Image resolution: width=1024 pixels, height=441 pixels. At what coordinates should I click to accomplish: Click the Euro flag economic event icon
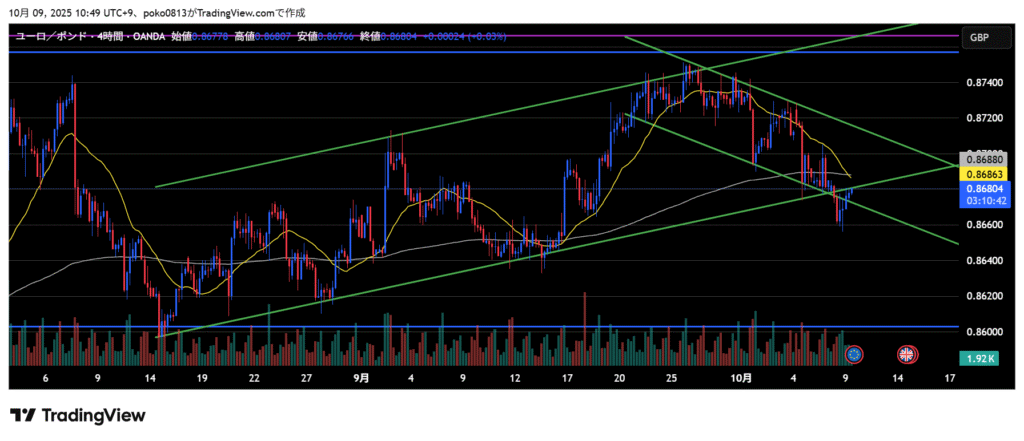click(853, 354)
